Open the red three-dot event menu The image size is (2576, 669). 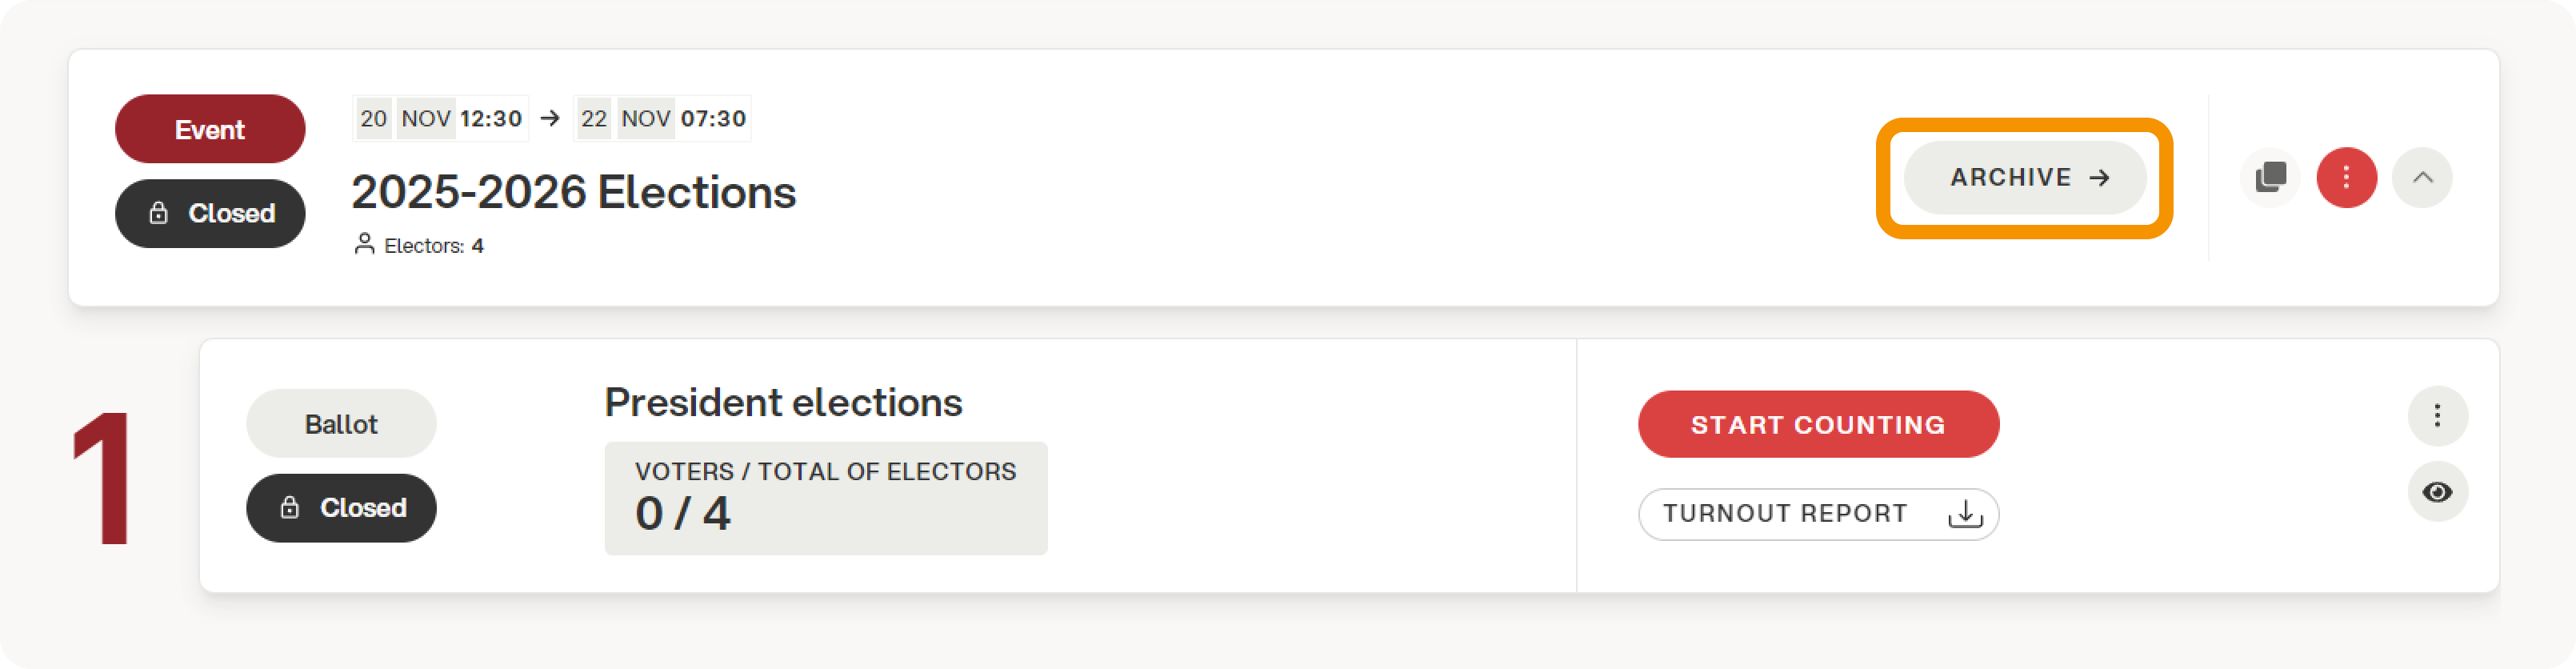point(2346,178)
